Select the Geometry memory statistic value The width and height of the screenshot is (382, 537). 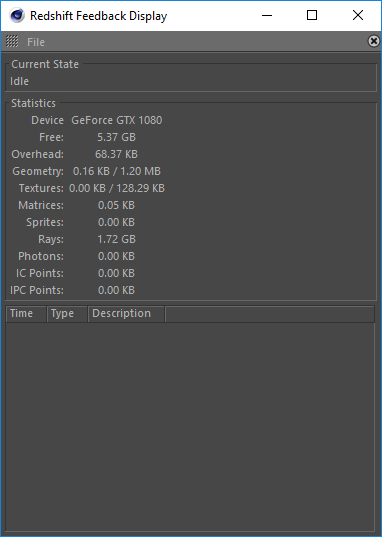pyautogui.click(x=117, y=171)
